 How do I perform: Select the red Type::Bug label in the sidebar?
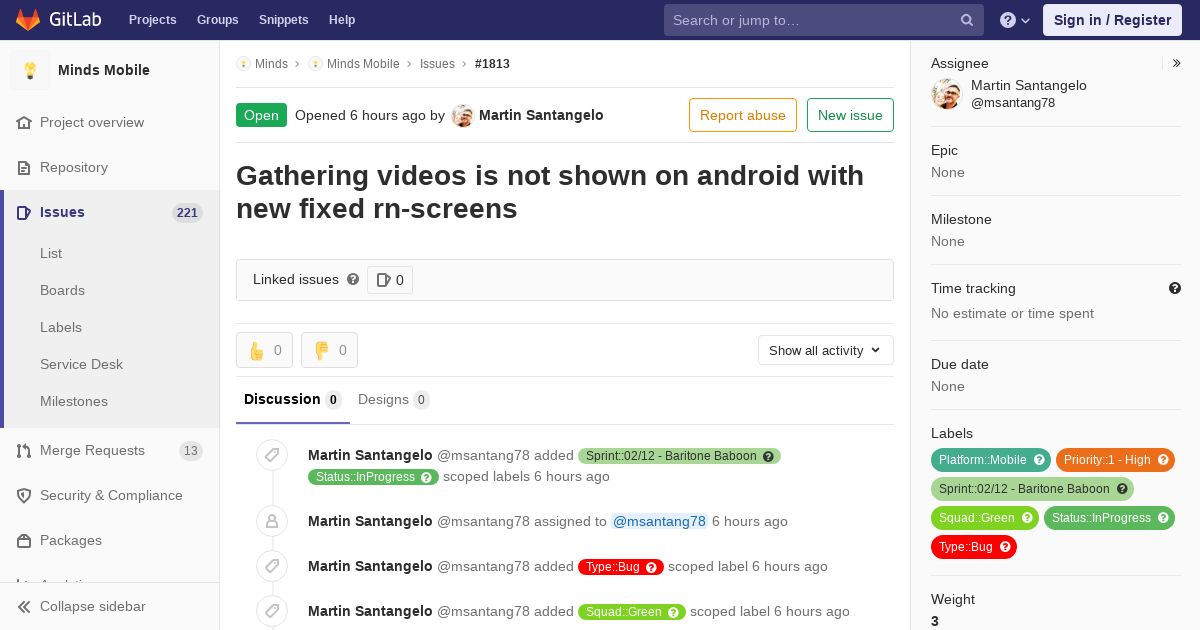[974, 547]
